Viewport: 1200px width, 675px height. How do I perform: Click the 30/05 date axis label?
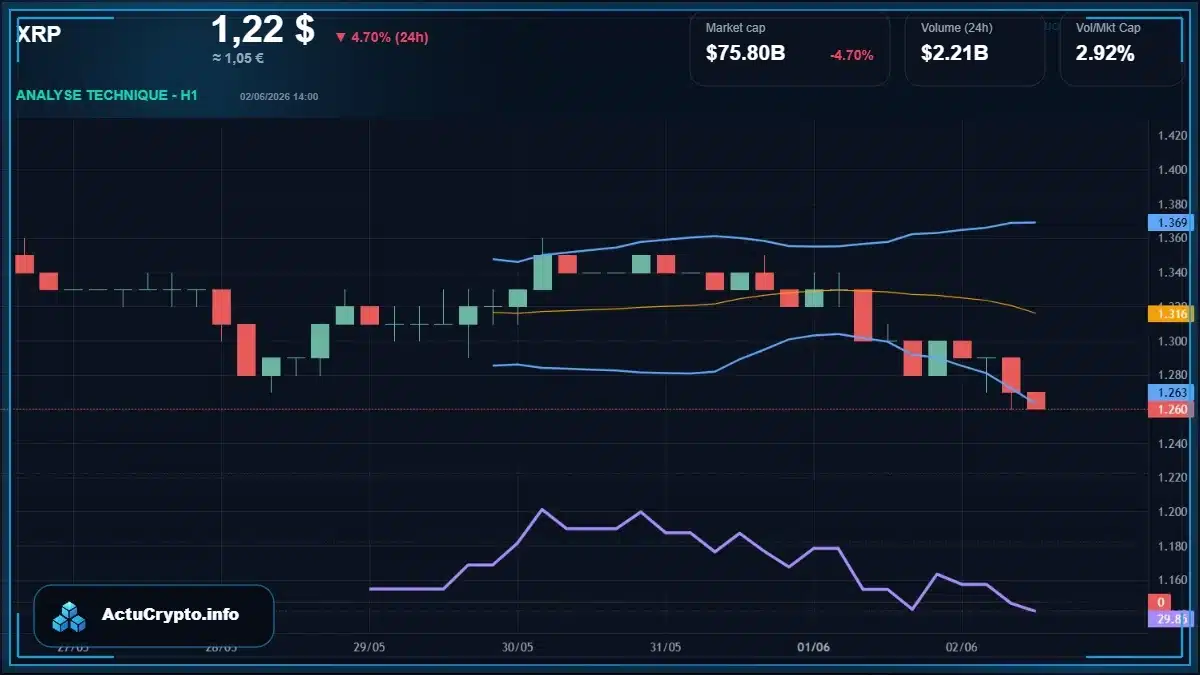click(517, 647)
